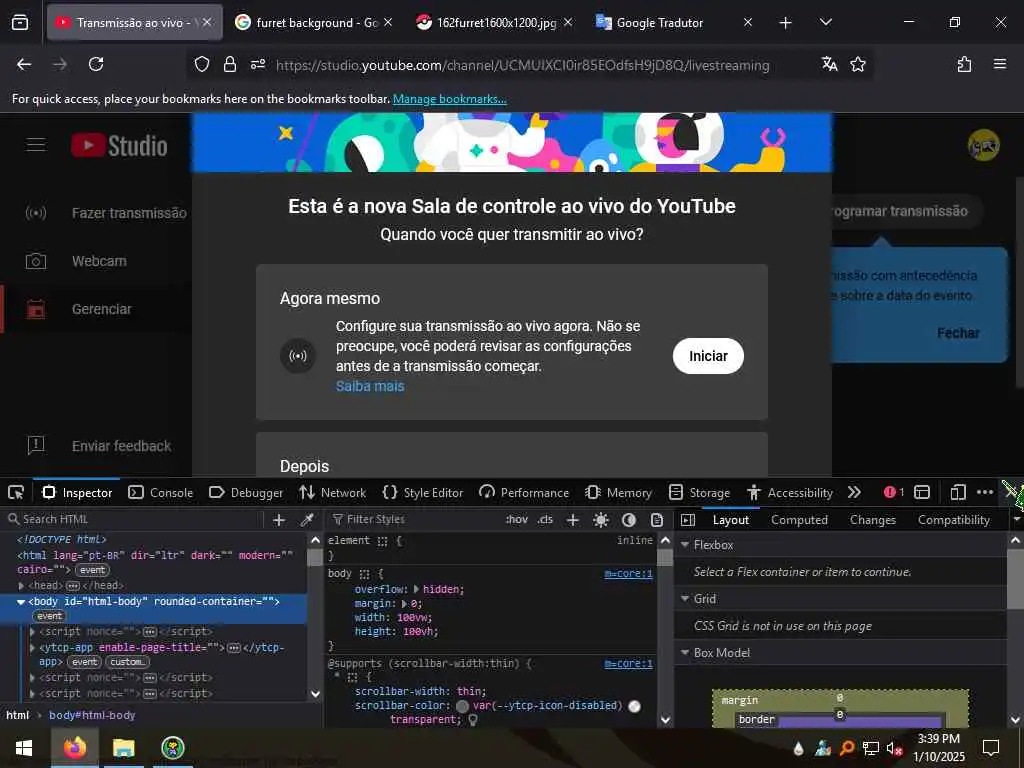Expand the head element node

point(22,586)
